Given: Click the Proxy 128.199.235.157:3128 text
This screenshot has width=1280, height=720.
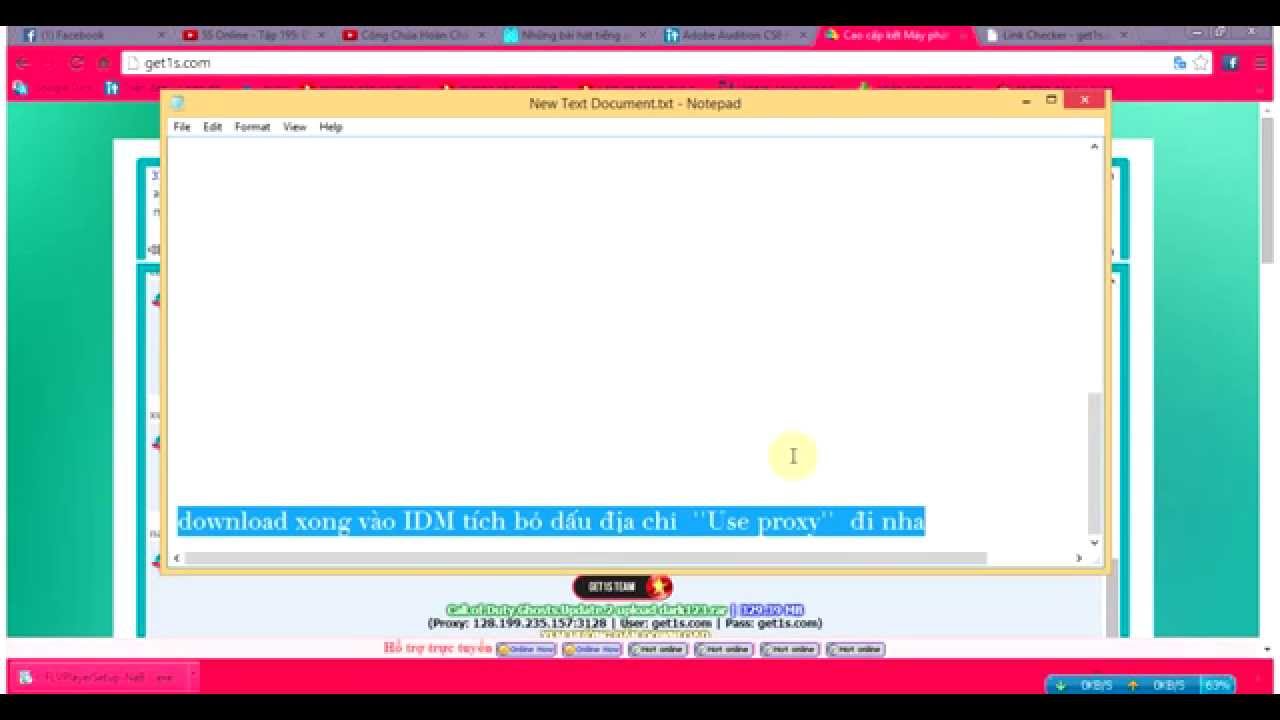Looking at the screenshot, I should click(517, 623).
